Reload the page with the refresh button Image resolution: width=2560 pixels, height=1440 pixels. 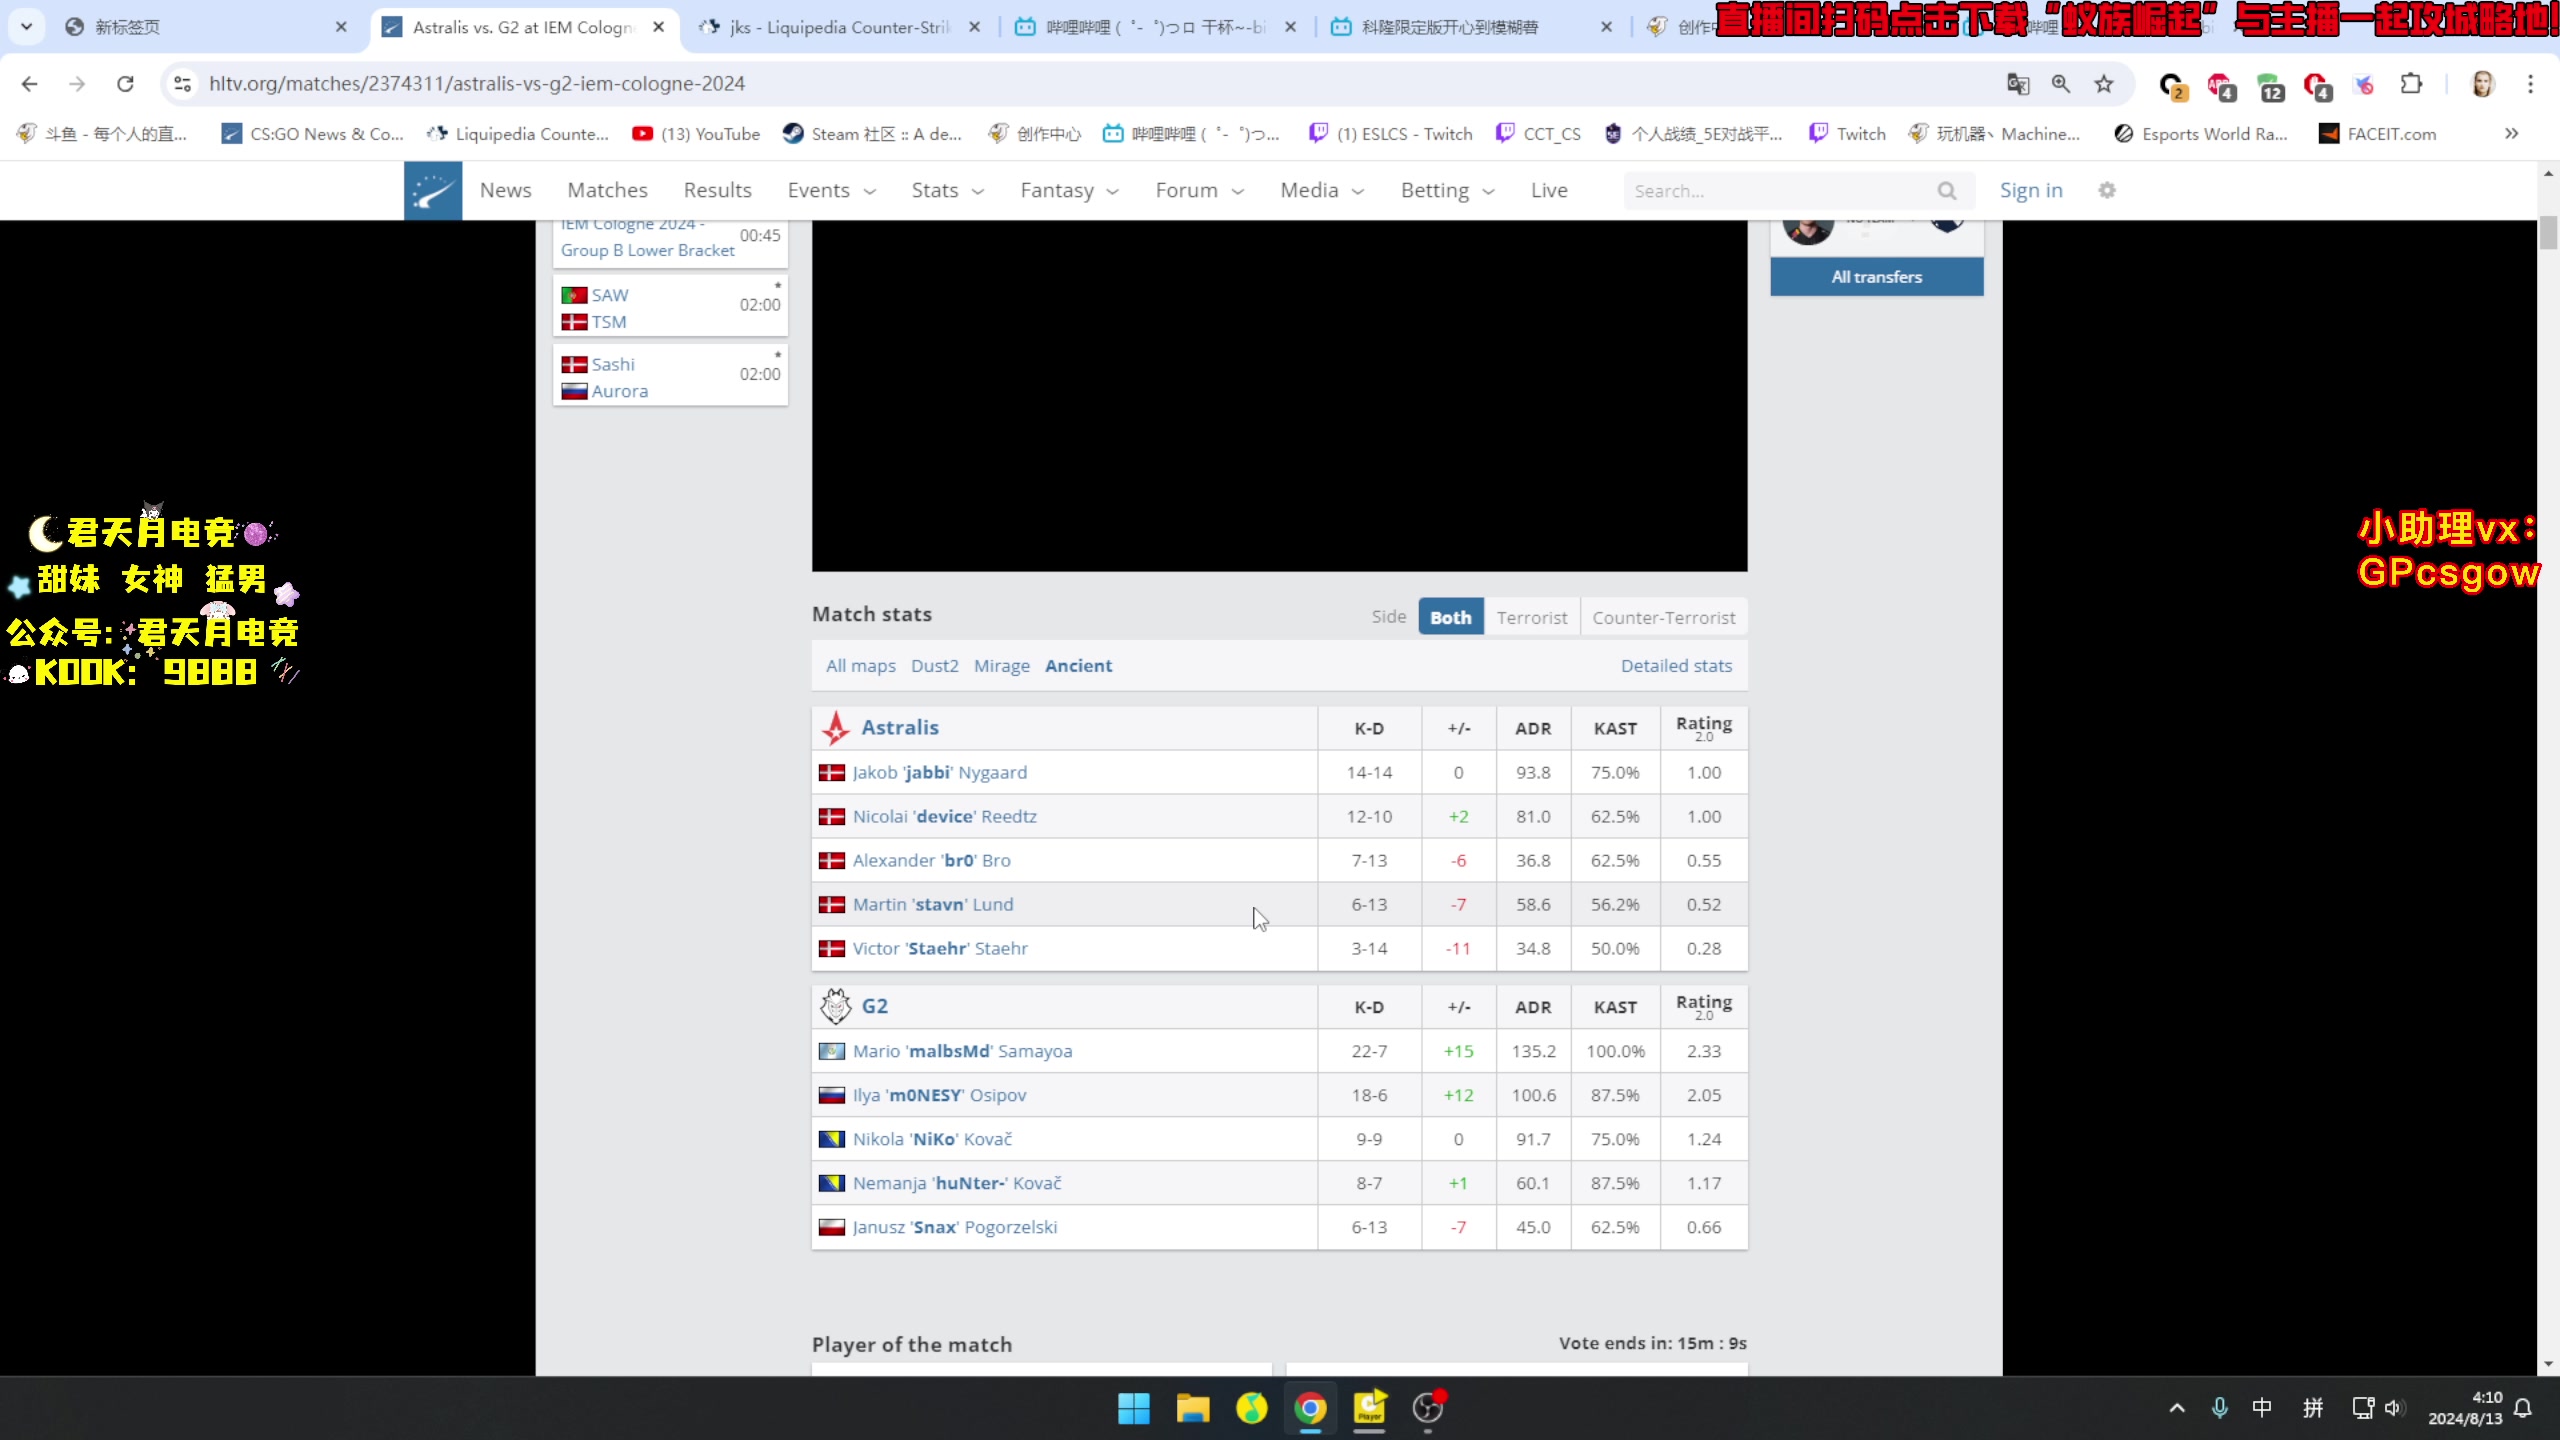[x=125, y=84]
